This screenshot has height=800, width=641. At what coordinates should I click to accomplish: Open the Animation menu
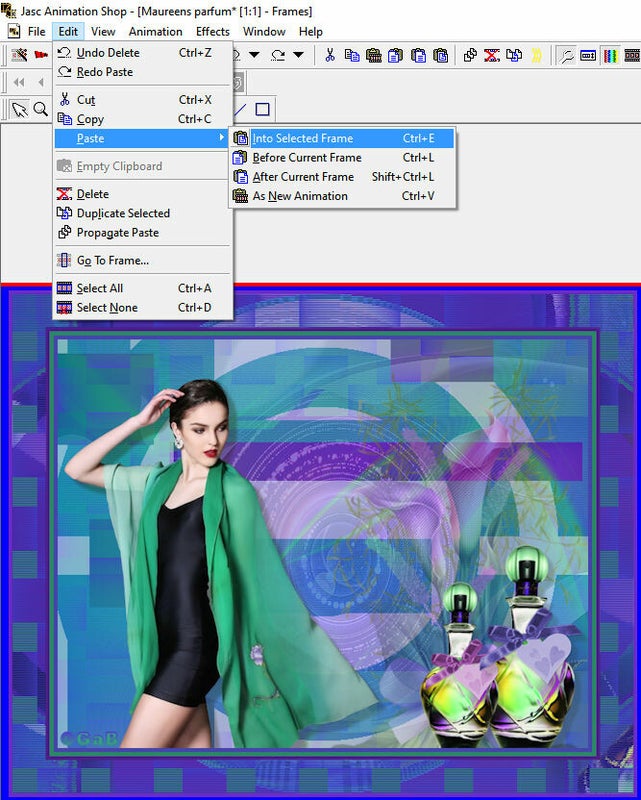(155, 32)
